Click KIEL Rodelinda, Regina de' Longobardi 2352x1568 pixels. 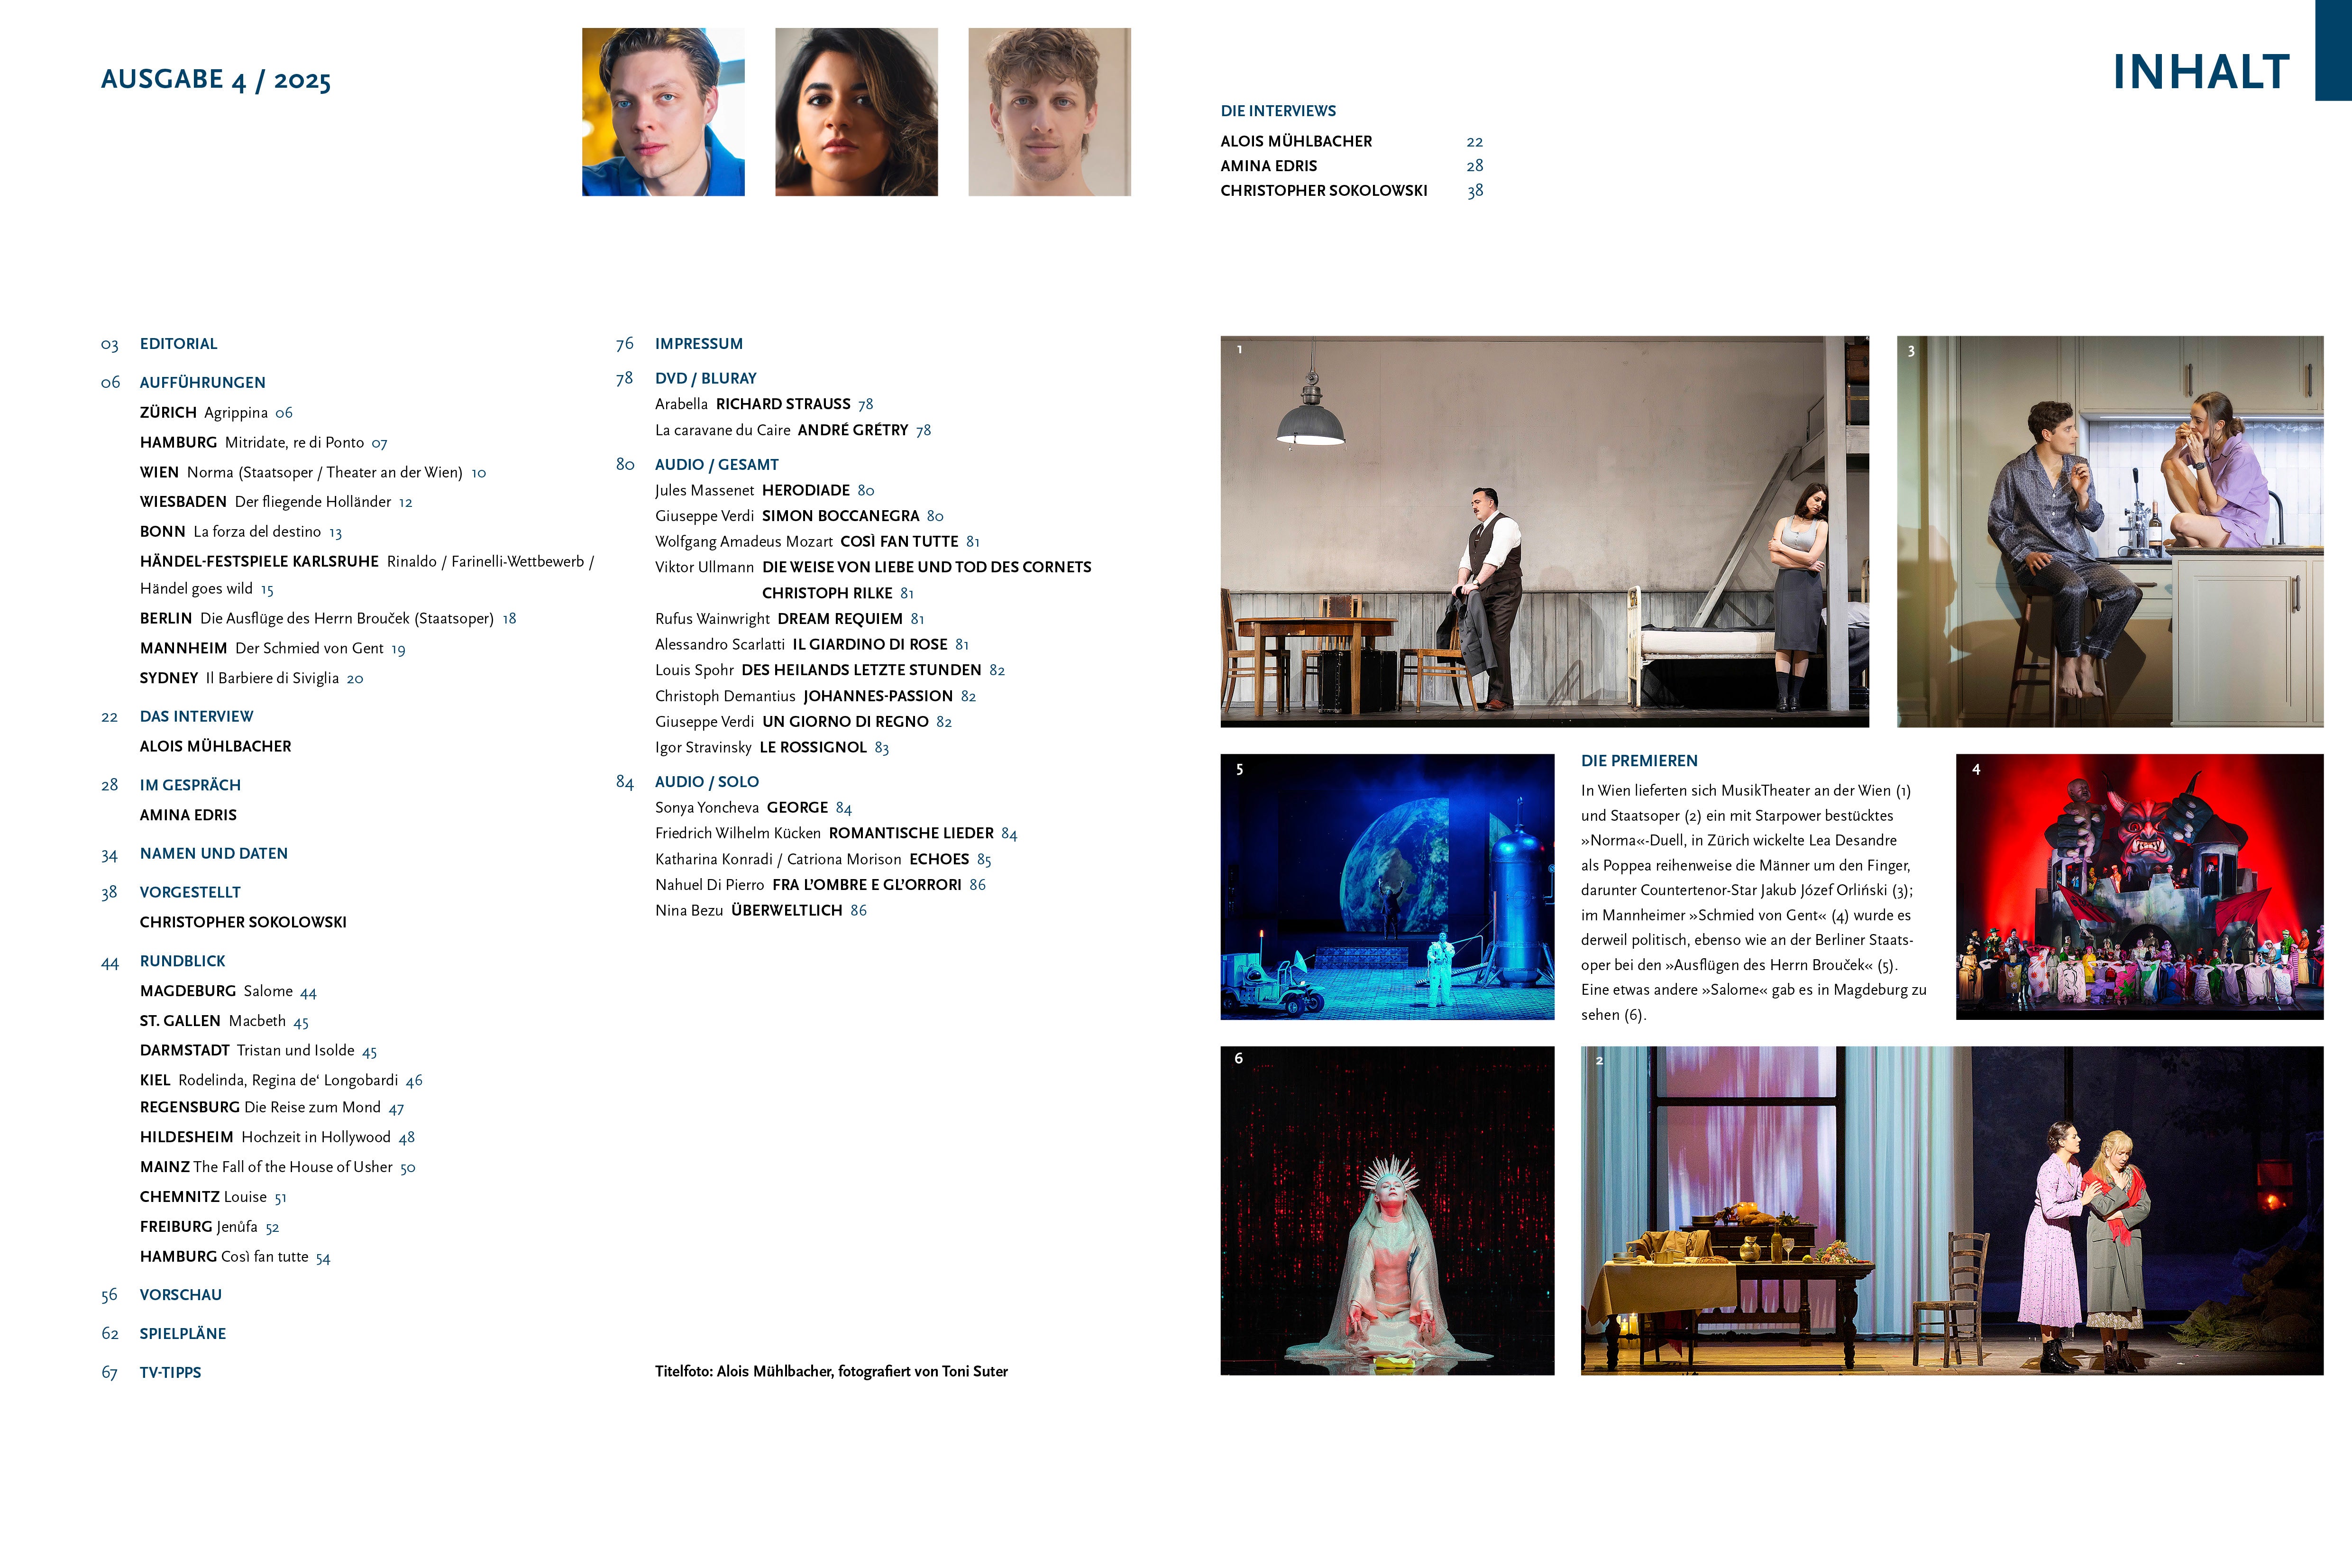[281, 1081]
